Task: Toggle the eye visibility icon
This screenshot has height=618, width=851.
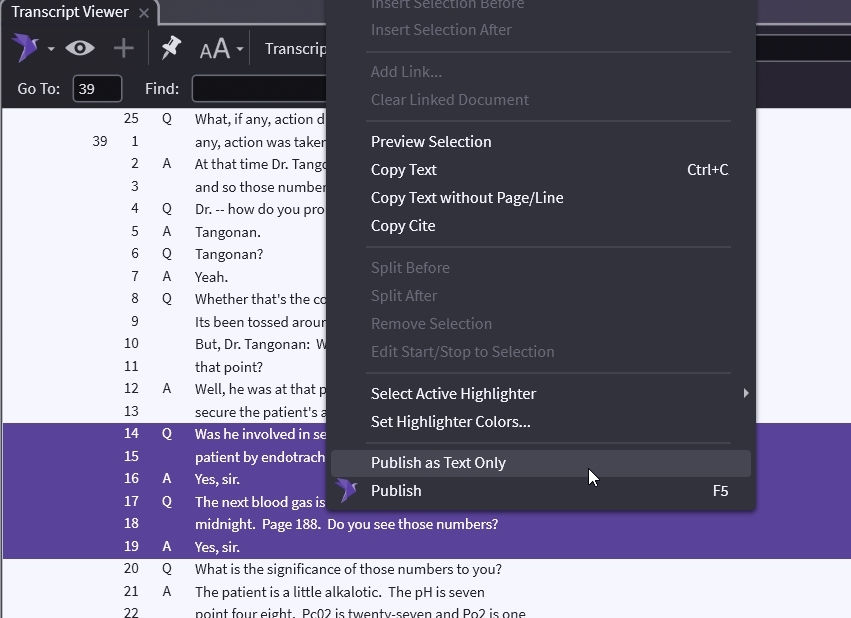Action: [x=80, y=48]
